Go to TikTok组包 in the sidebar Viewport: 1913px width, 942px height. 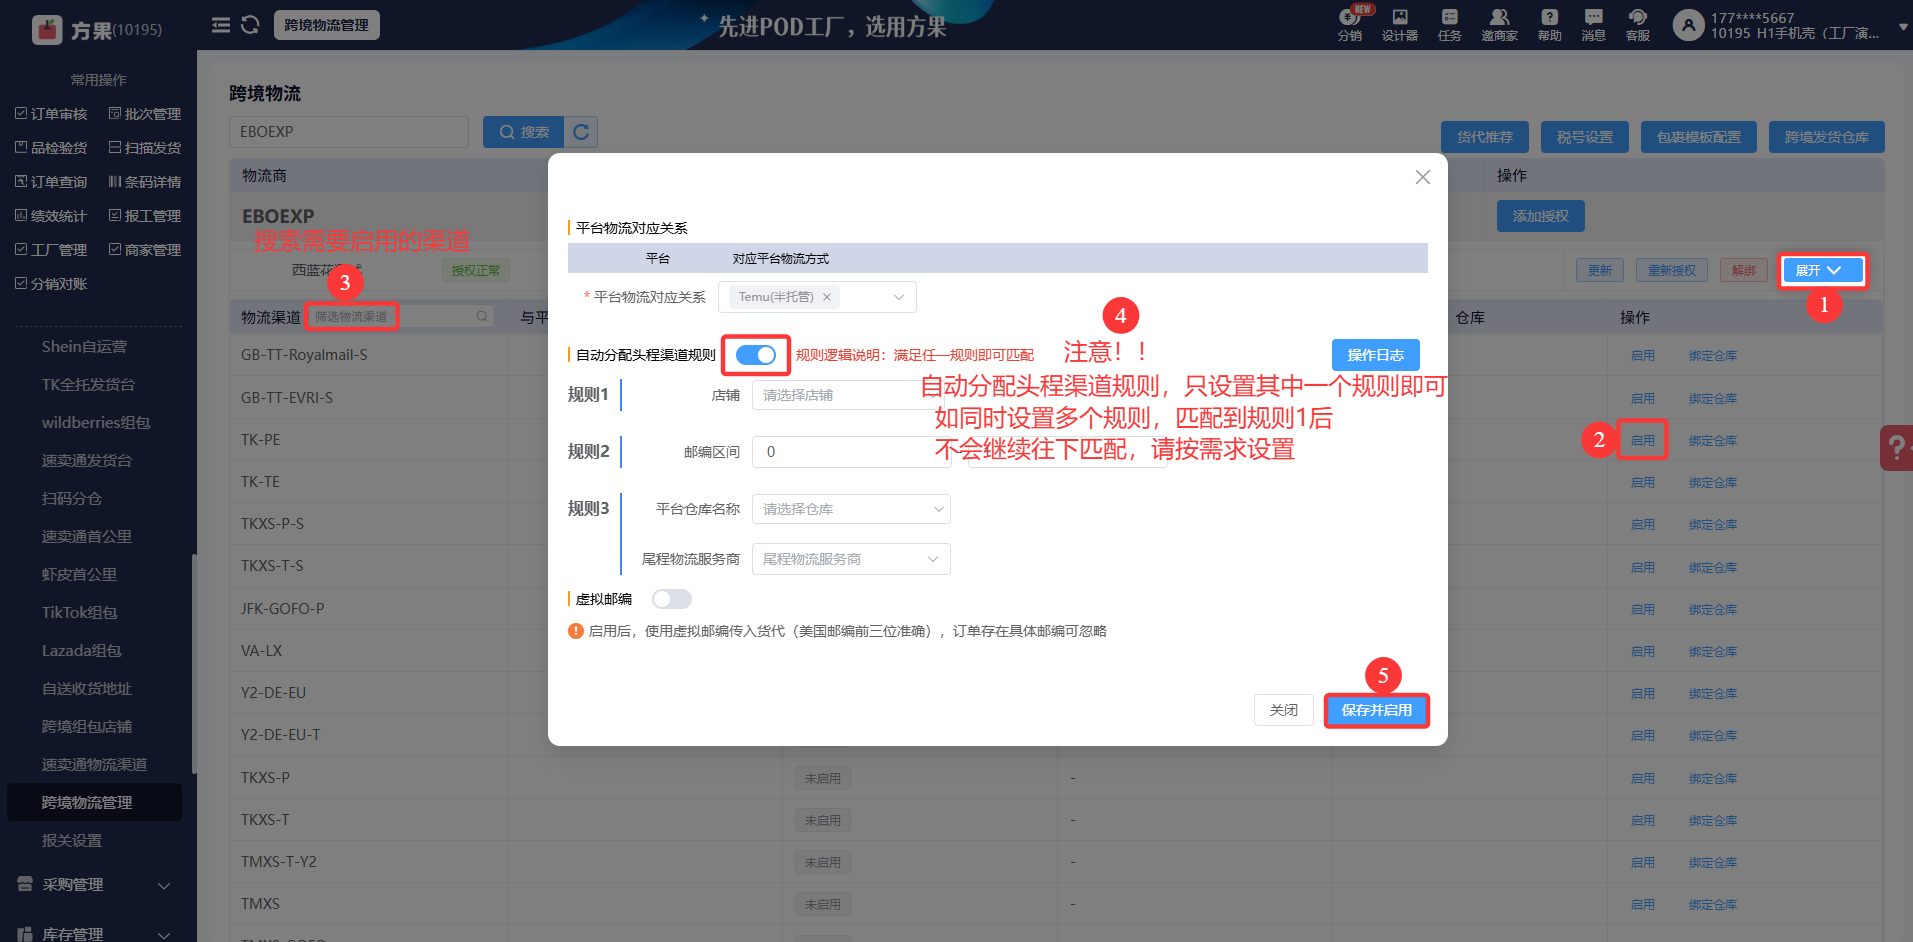[x=79, y=613]
